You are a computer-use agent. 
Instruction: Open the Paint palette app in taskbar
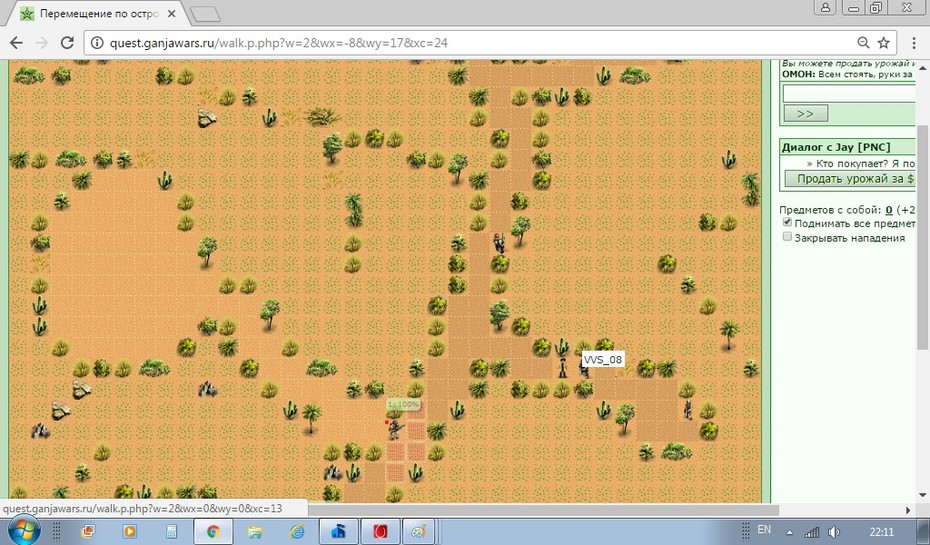click(x=419, y=531)
